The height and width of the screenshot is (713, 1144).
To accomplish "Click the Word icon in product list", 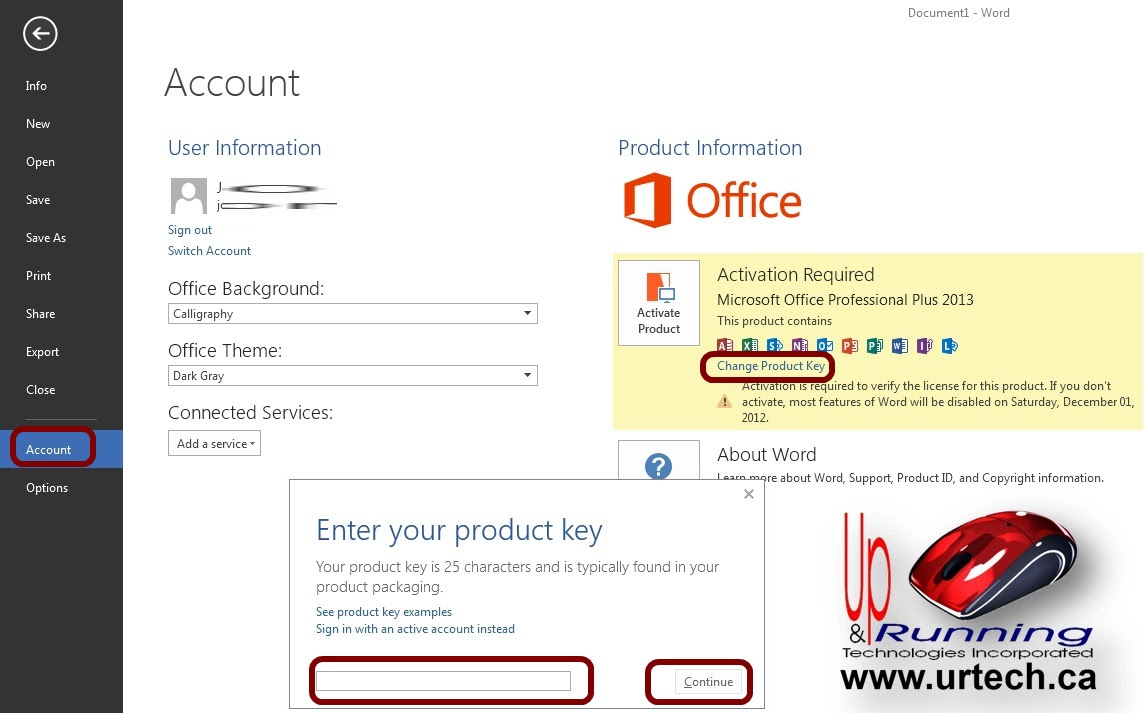I will (x=900, y=345).
